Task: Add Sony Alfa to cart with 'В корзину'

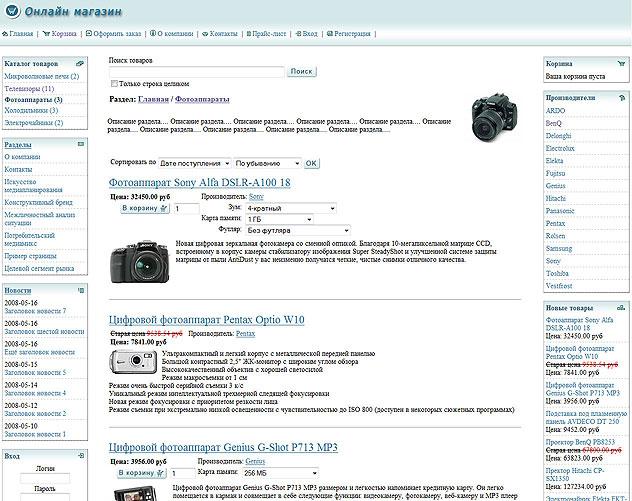Action: [x=145, y=208]
